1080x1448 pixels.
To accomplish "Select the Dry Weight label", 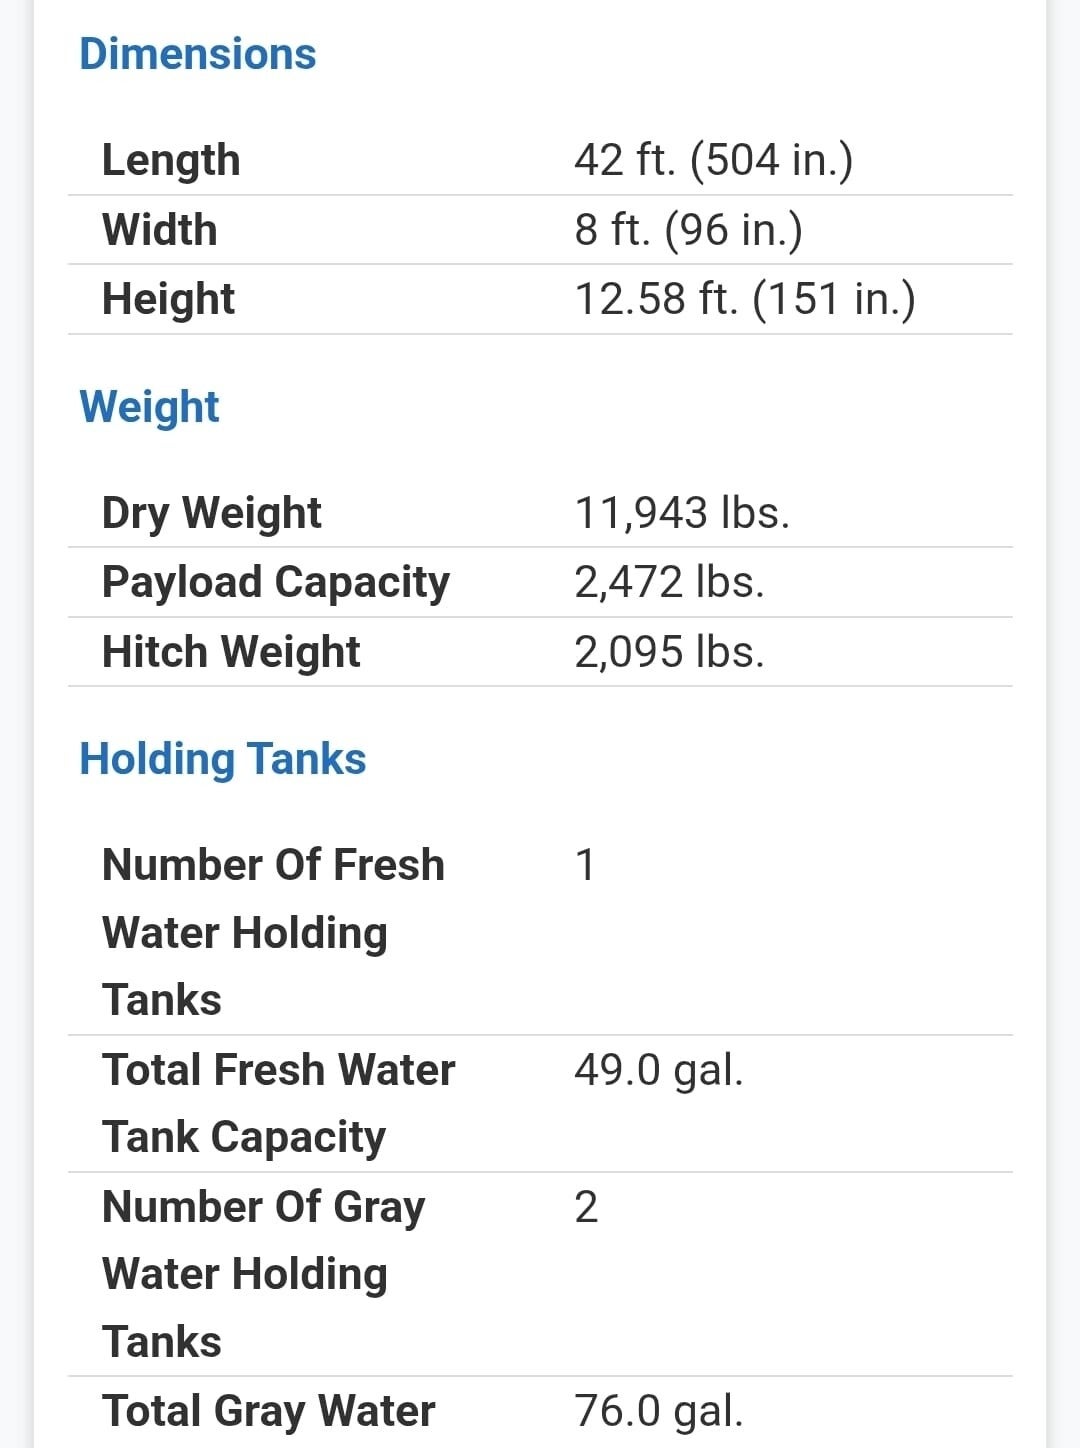I will click(x=211, y=513).
